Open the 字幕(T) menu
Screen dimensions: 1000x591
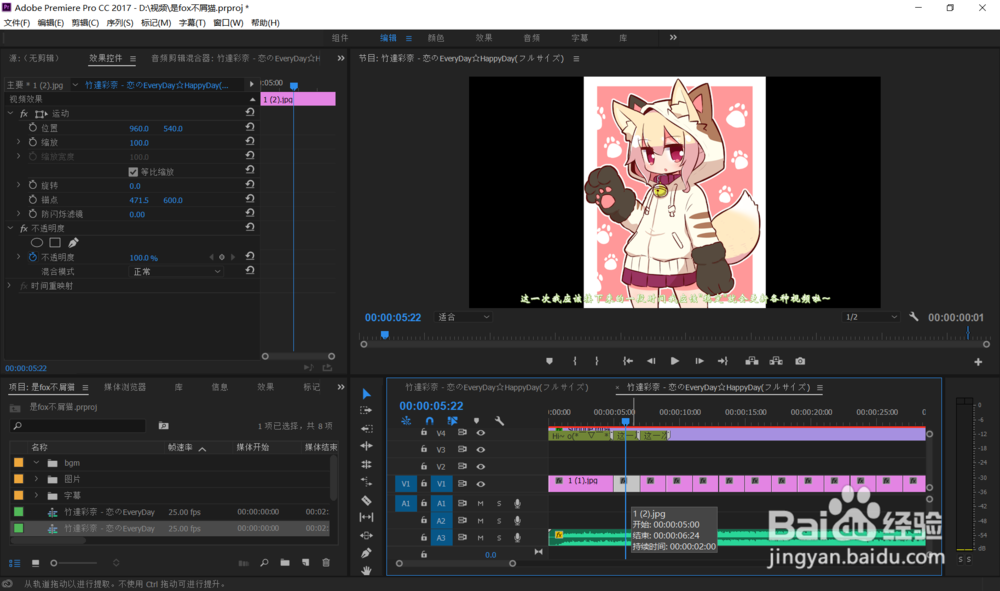click(x=191, y=23)
